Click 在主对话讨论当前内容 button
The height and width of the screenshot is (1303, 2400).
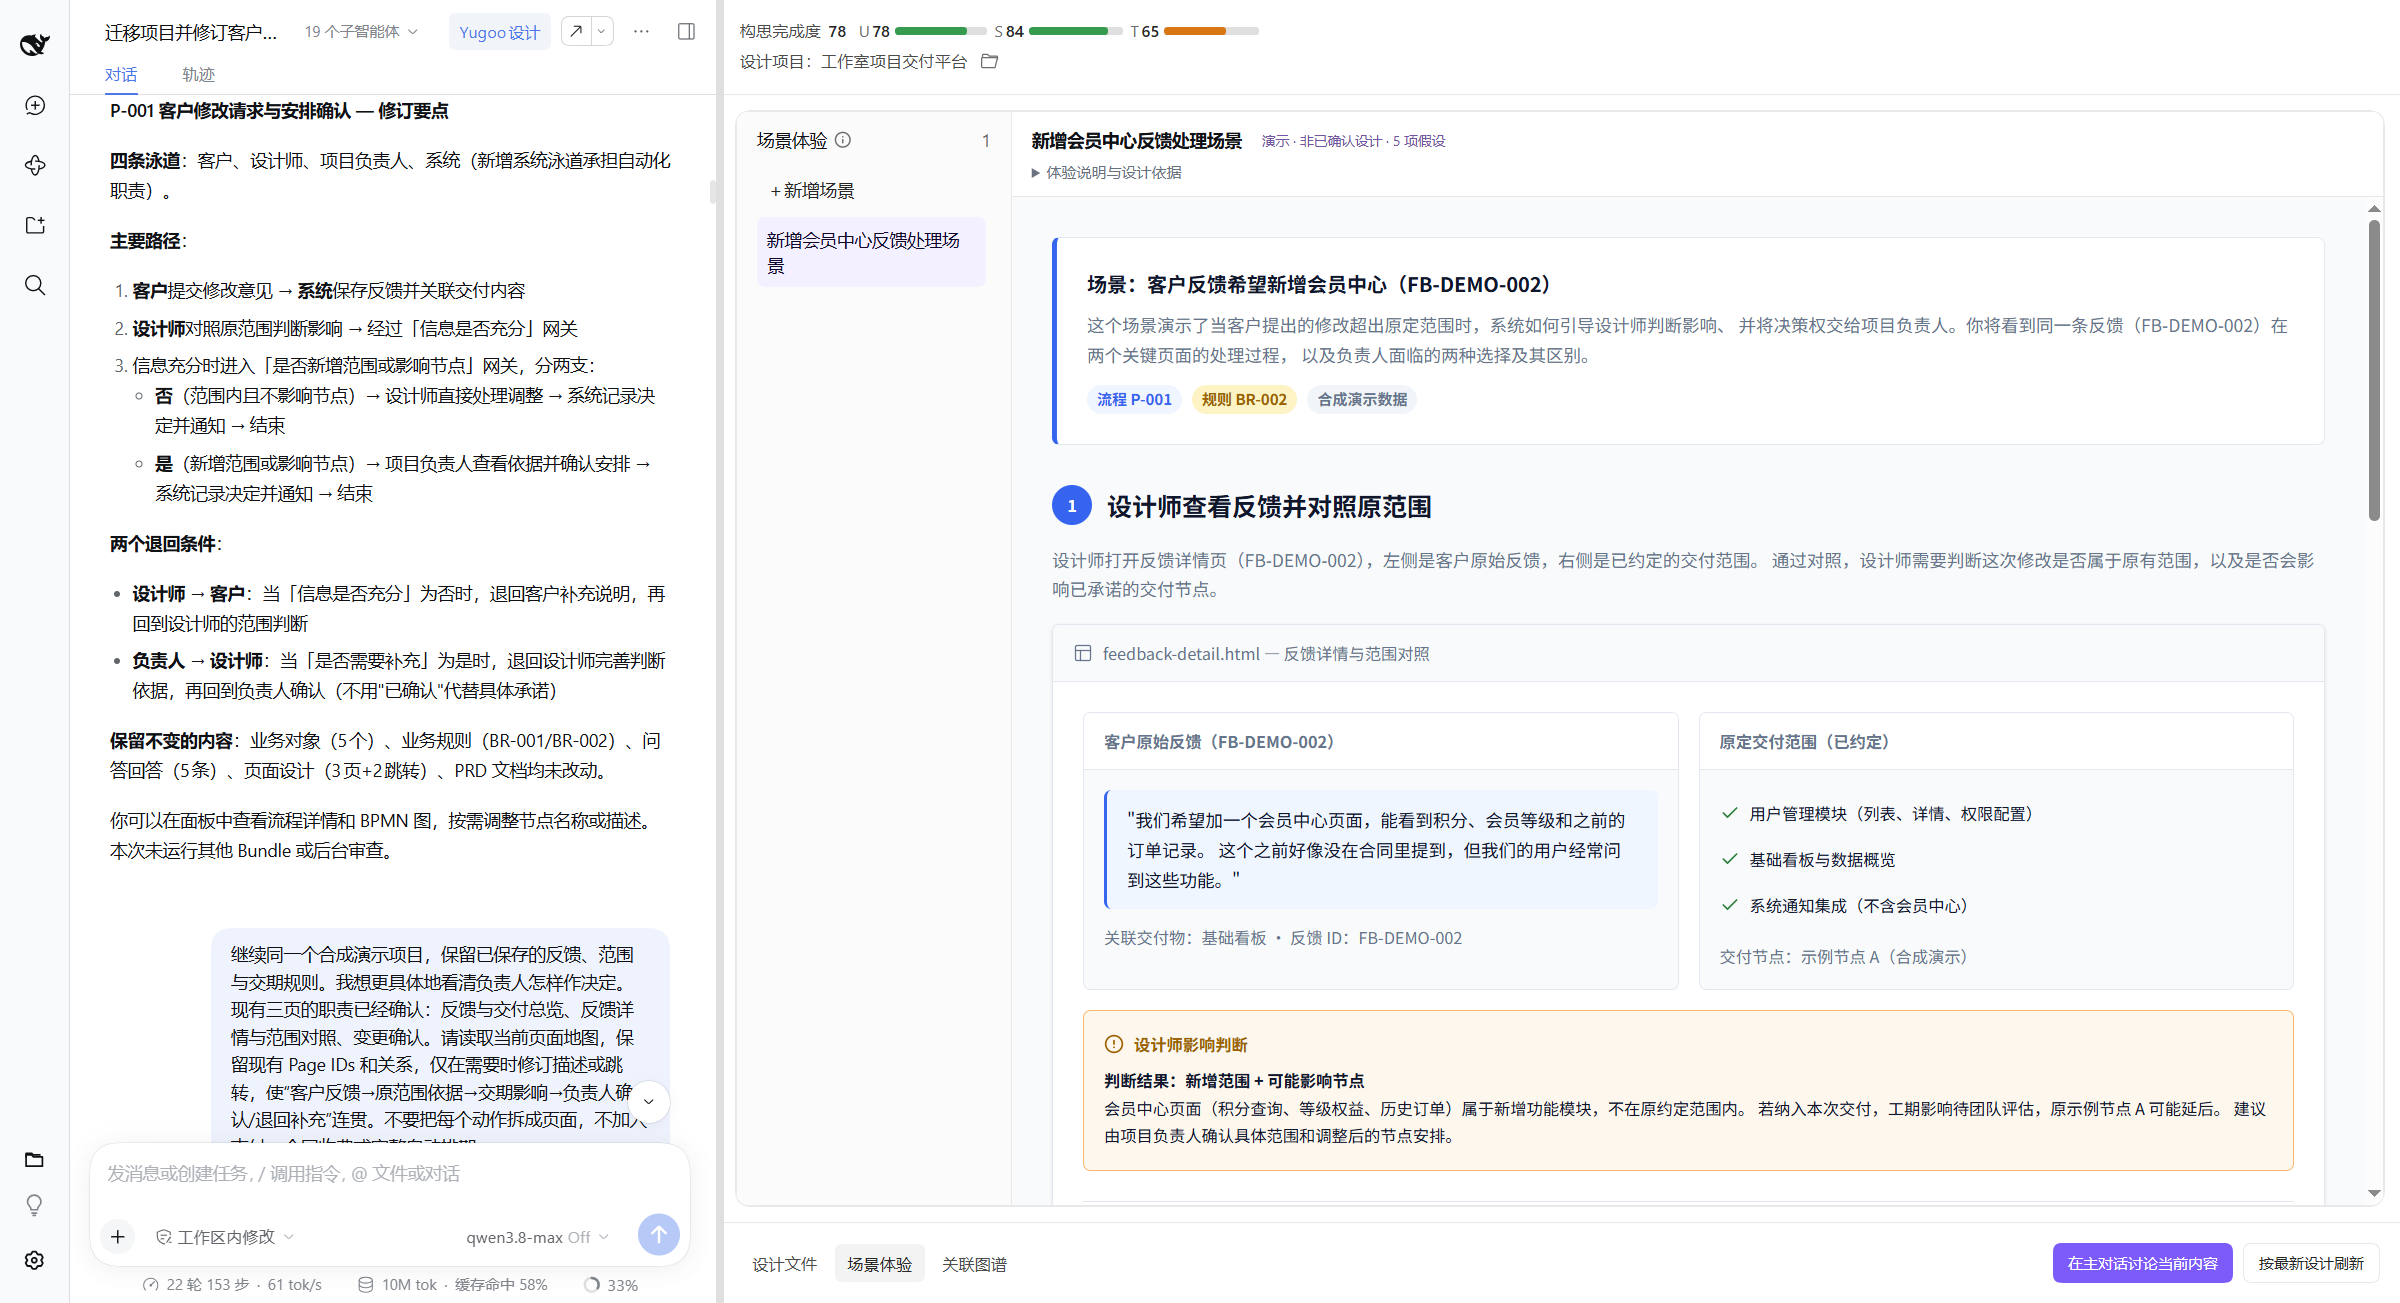pyautogui.click(x=2143, y=1264)
